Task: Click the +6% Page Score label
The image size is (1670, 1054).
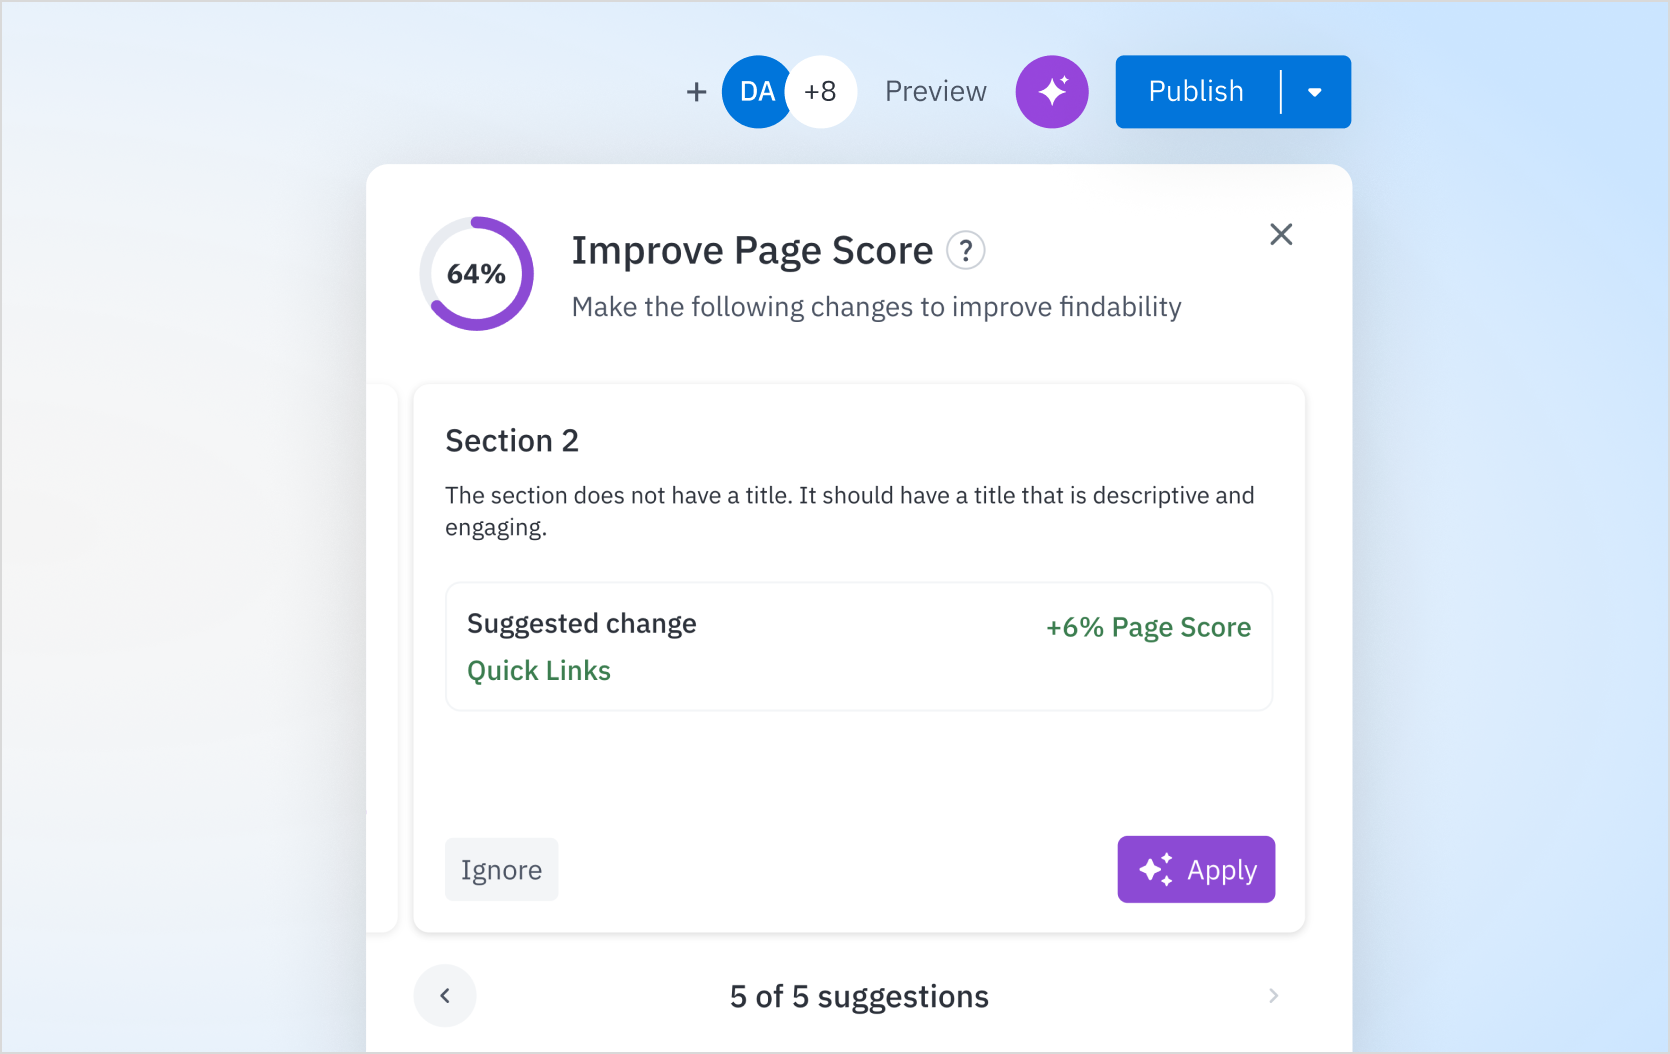Action: 1148,628
